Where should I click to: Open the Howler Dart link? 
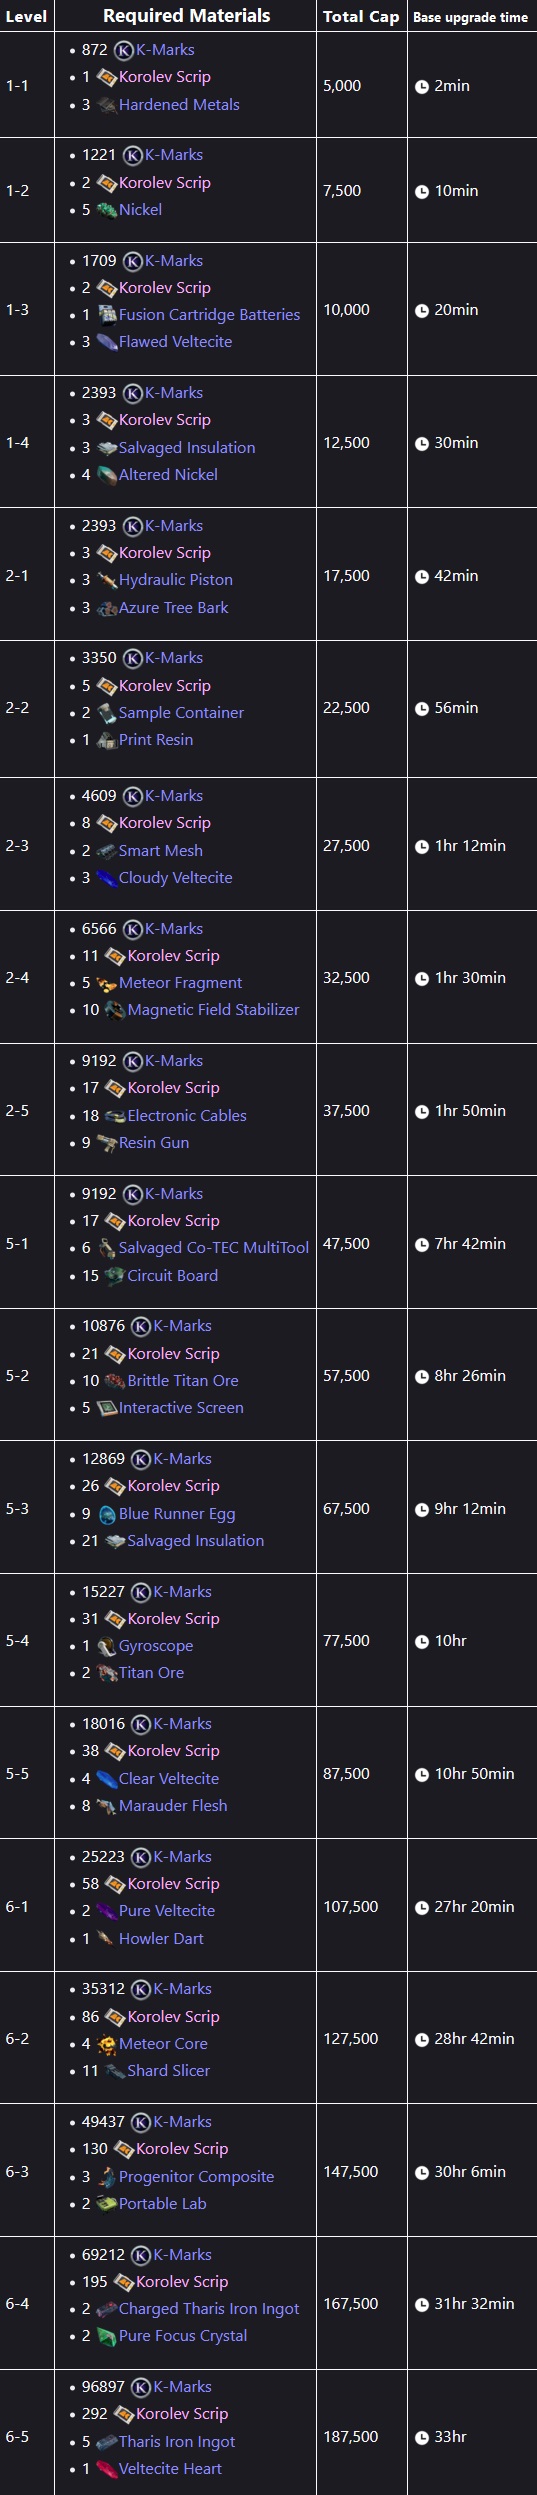pyautogui.click(x=161, y=1939)
